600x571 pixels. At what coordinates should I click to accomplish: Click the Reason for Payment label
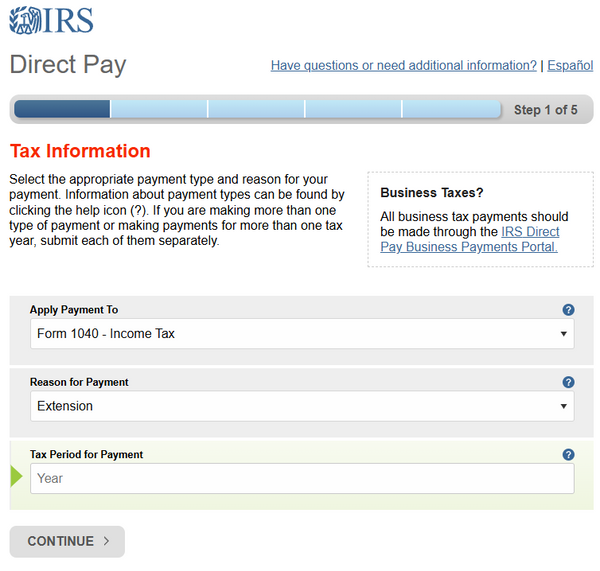coord(79,382)
